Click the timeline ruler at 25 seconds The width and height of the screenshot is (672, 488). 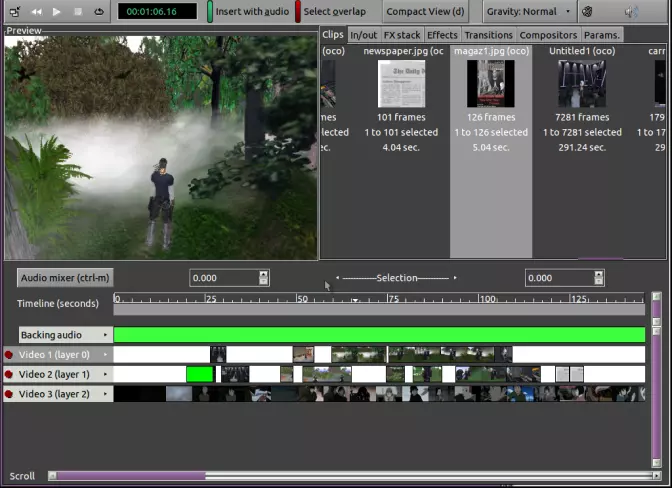pos(205,299)
